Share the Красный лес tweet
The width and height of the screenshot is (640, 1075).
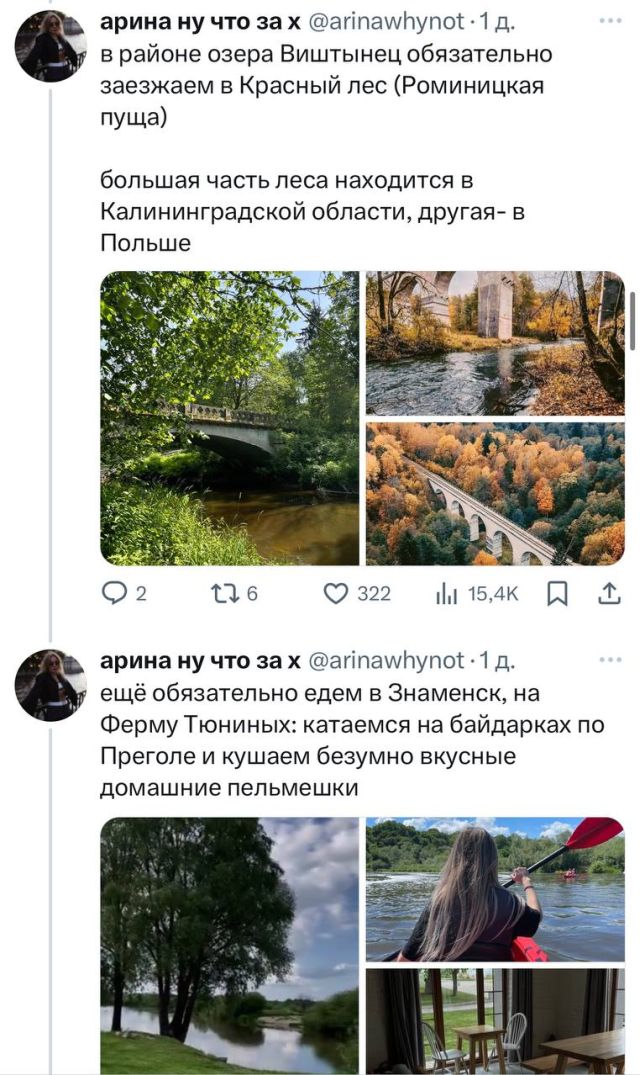[607, 594]
